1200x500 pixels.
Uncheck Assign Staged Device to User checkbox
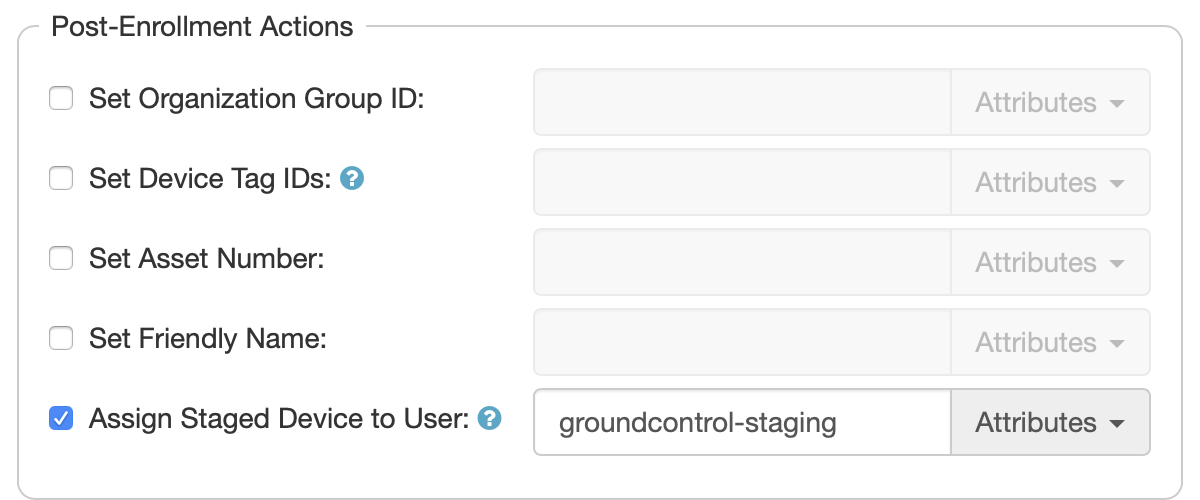click(62, 419)
